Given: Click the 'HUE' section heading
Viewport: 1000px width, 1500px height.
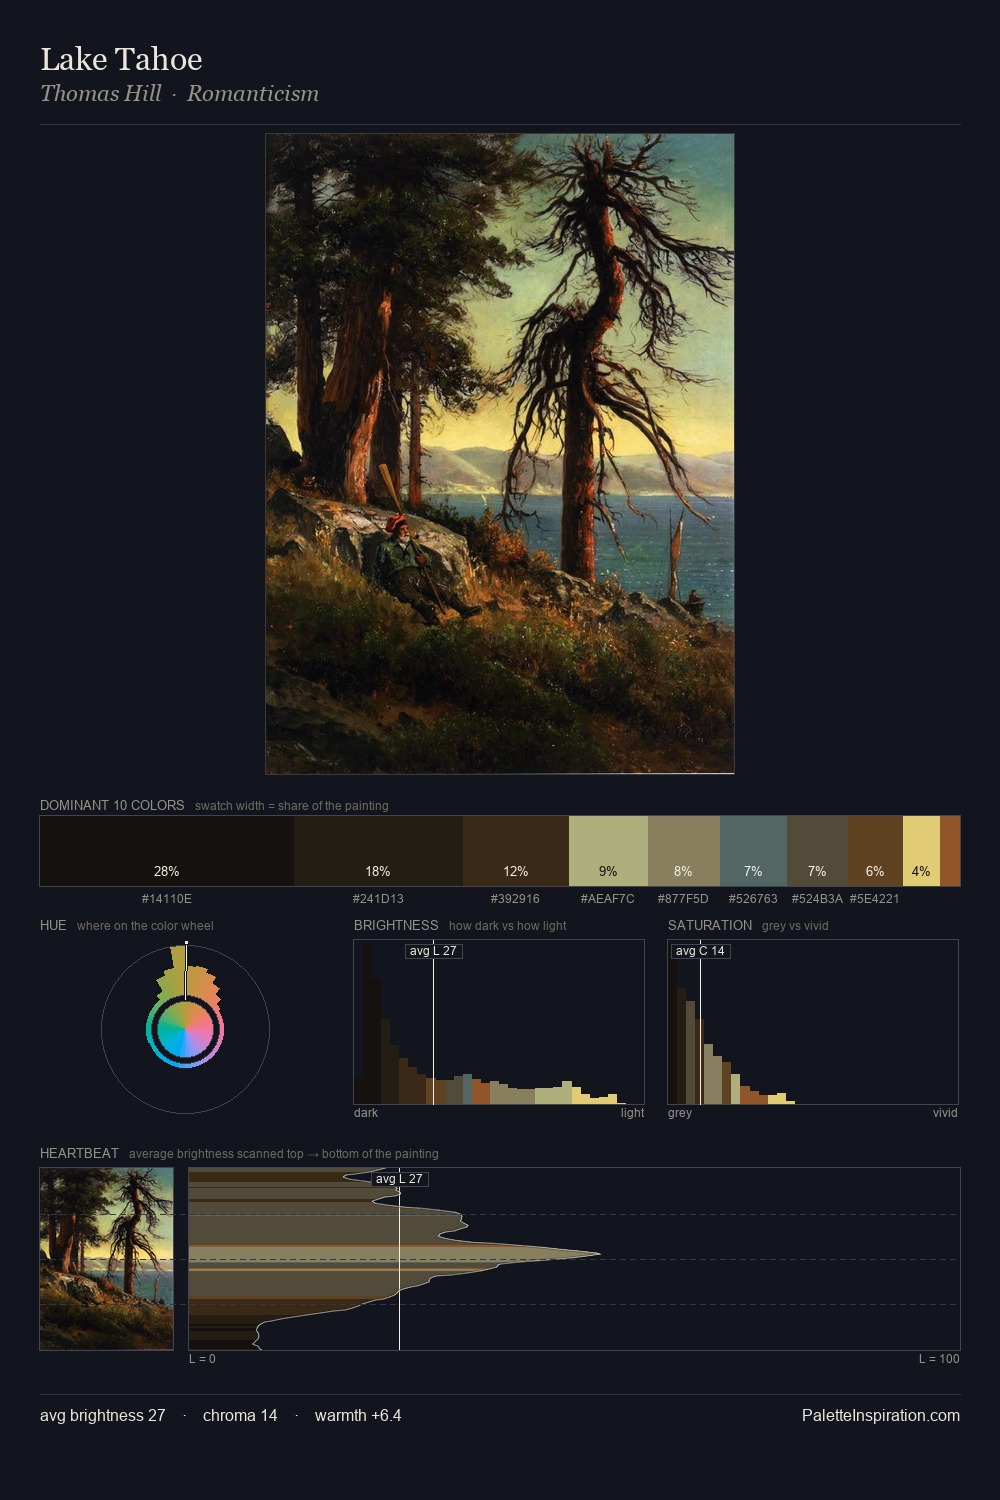Looking at the screenshot, I should point(53,925).
